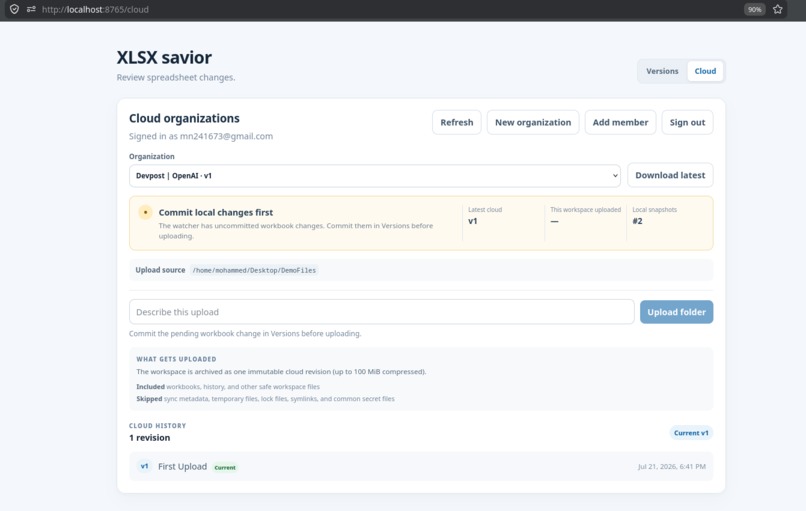Viewport: 806px width, 511px height.
Task: Click the upload source path /home/mohammed/Desktop/DemoFiles
Action: click(254, 270)
